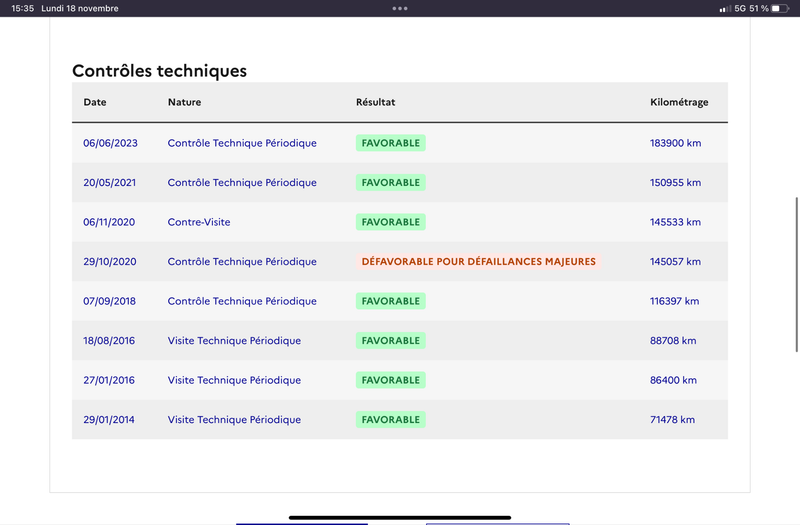800x525 pixels.
Task: Select date 06/11/2020
Action: tap(109, 222)
